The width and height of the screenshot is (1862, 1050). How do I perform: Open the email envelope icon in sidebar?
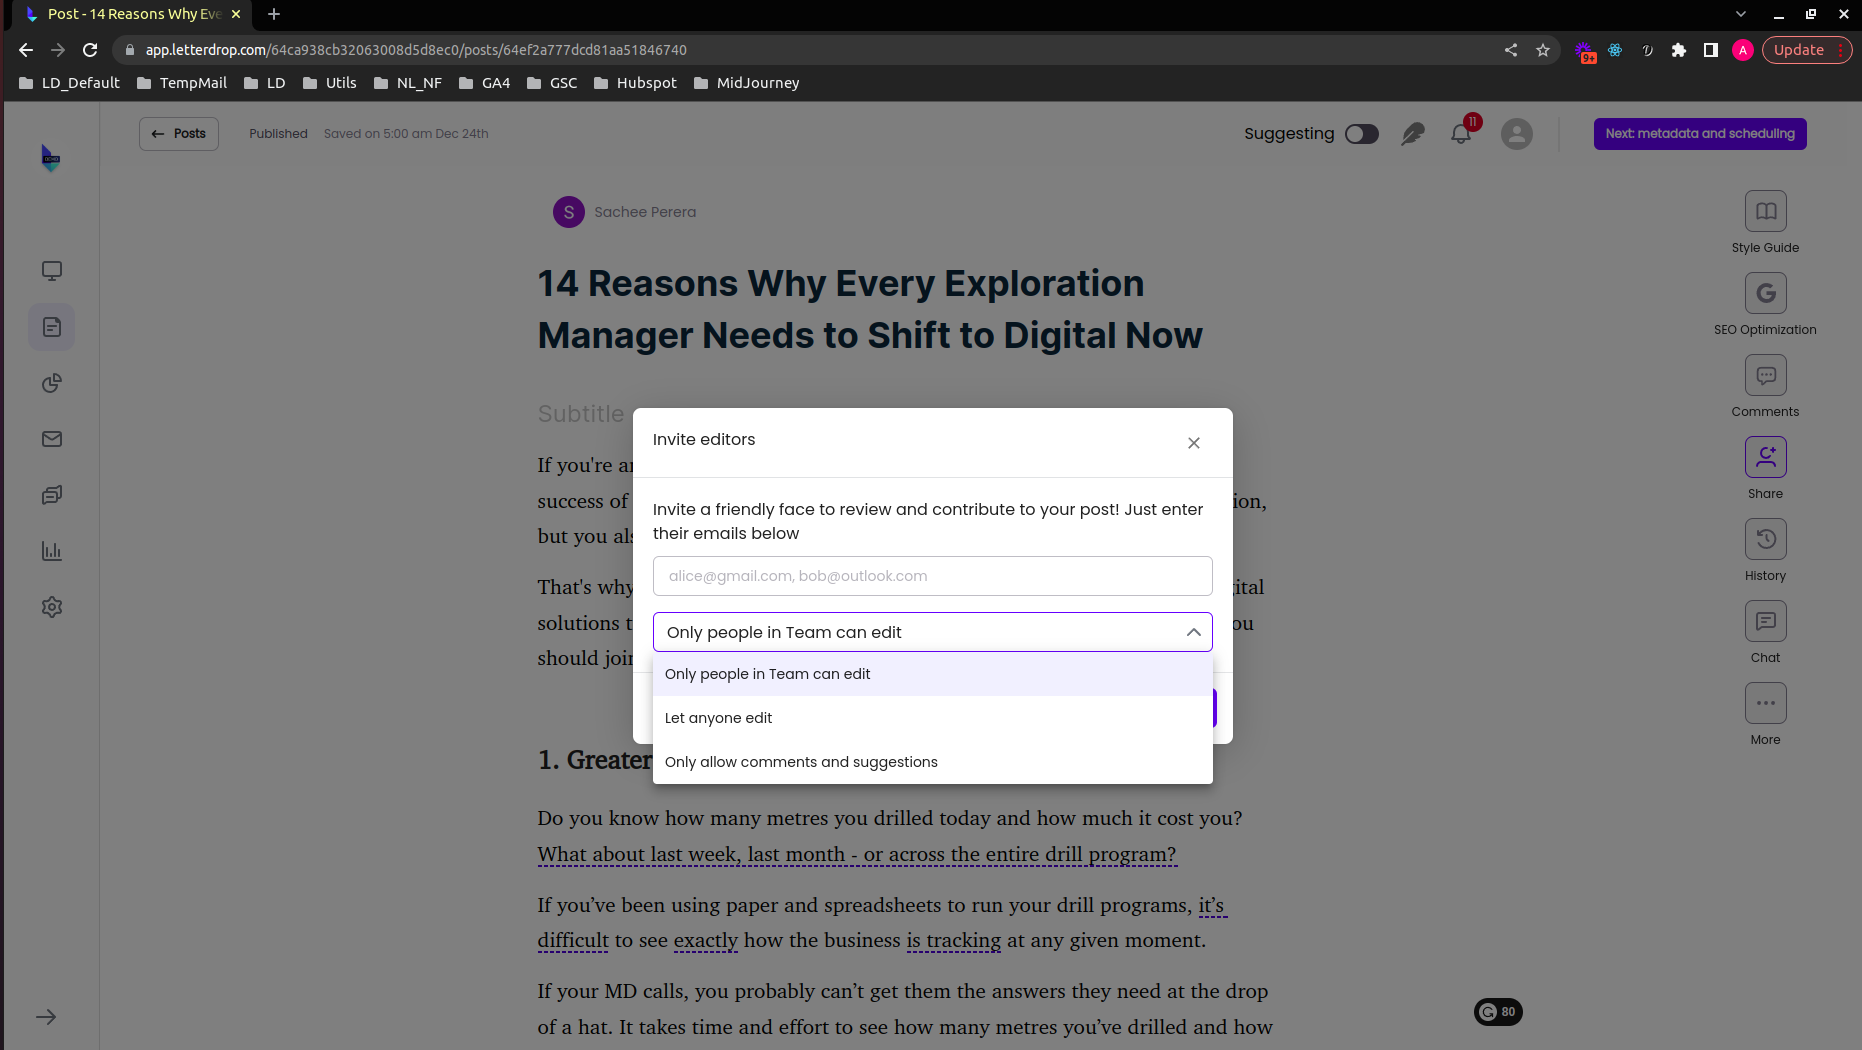(52, 439)
